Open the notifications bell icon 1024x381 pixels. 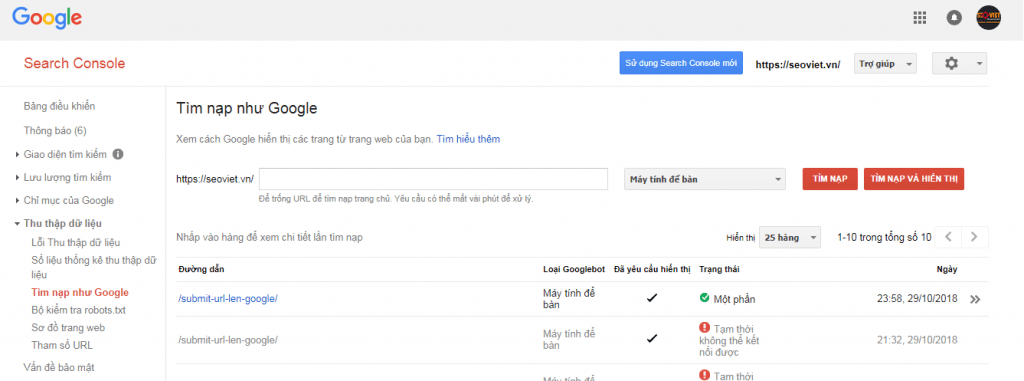coord(954,18)
